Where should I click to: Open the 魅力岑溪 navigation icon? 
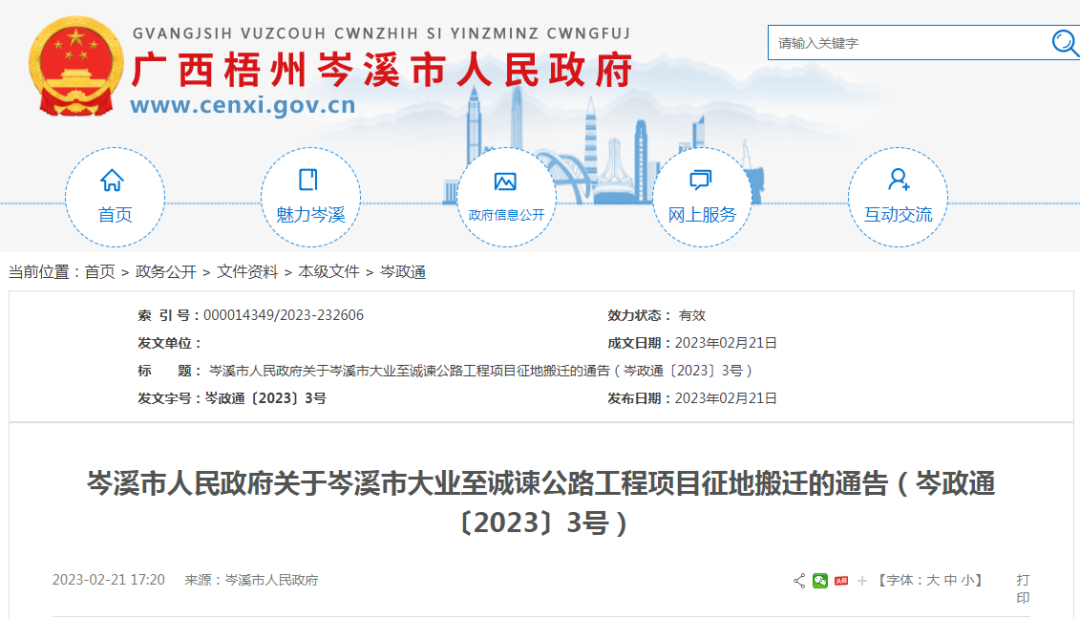point(309,181)
